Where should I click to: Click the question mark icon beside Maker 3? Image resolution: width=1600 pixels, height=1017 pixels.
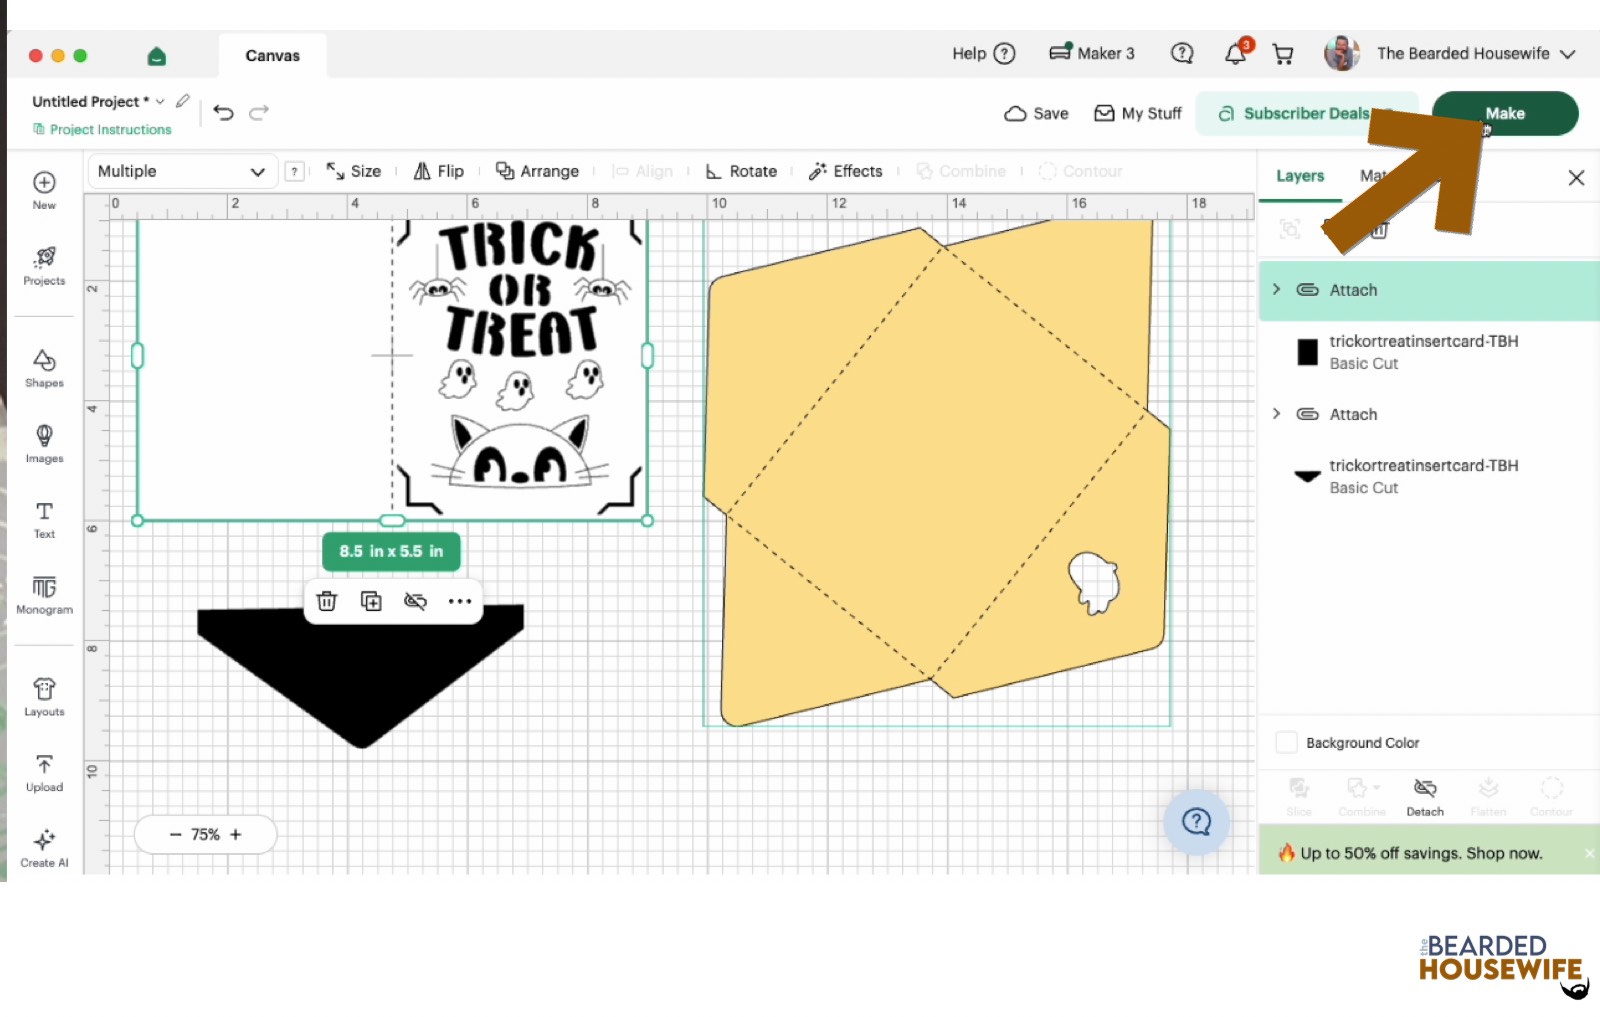click(x=1182, y=53)
